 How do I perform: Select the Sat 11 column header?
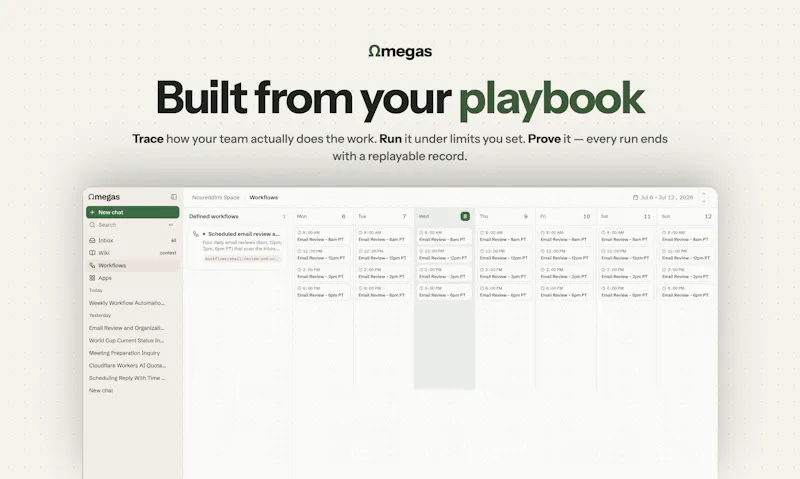click(x=626, y=216)
